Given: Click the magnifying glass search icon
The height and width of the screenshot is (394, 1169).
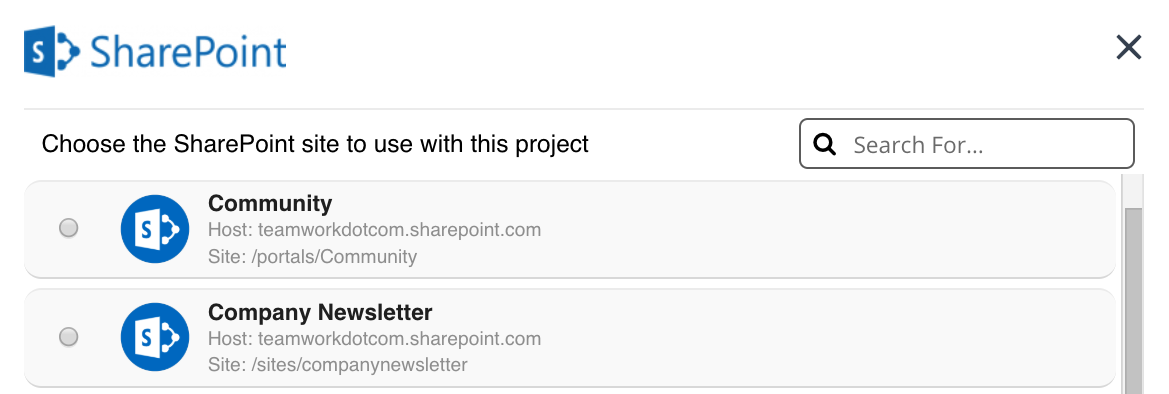Looking at the screenshot, I should click(x=825, y=144).
